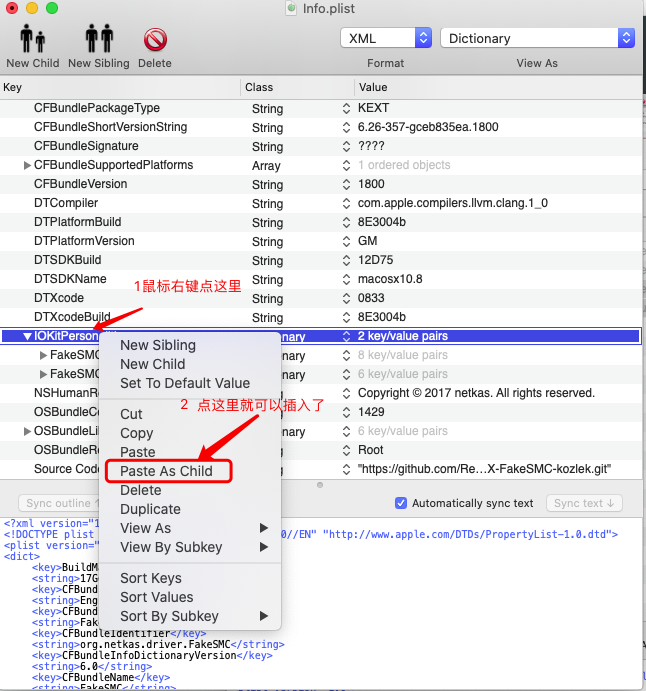This screenshot has height=691, width=646.
Task: Click the Copyright © 2017 netkas value
Action: pyautogui.click(x=476, y=393)
